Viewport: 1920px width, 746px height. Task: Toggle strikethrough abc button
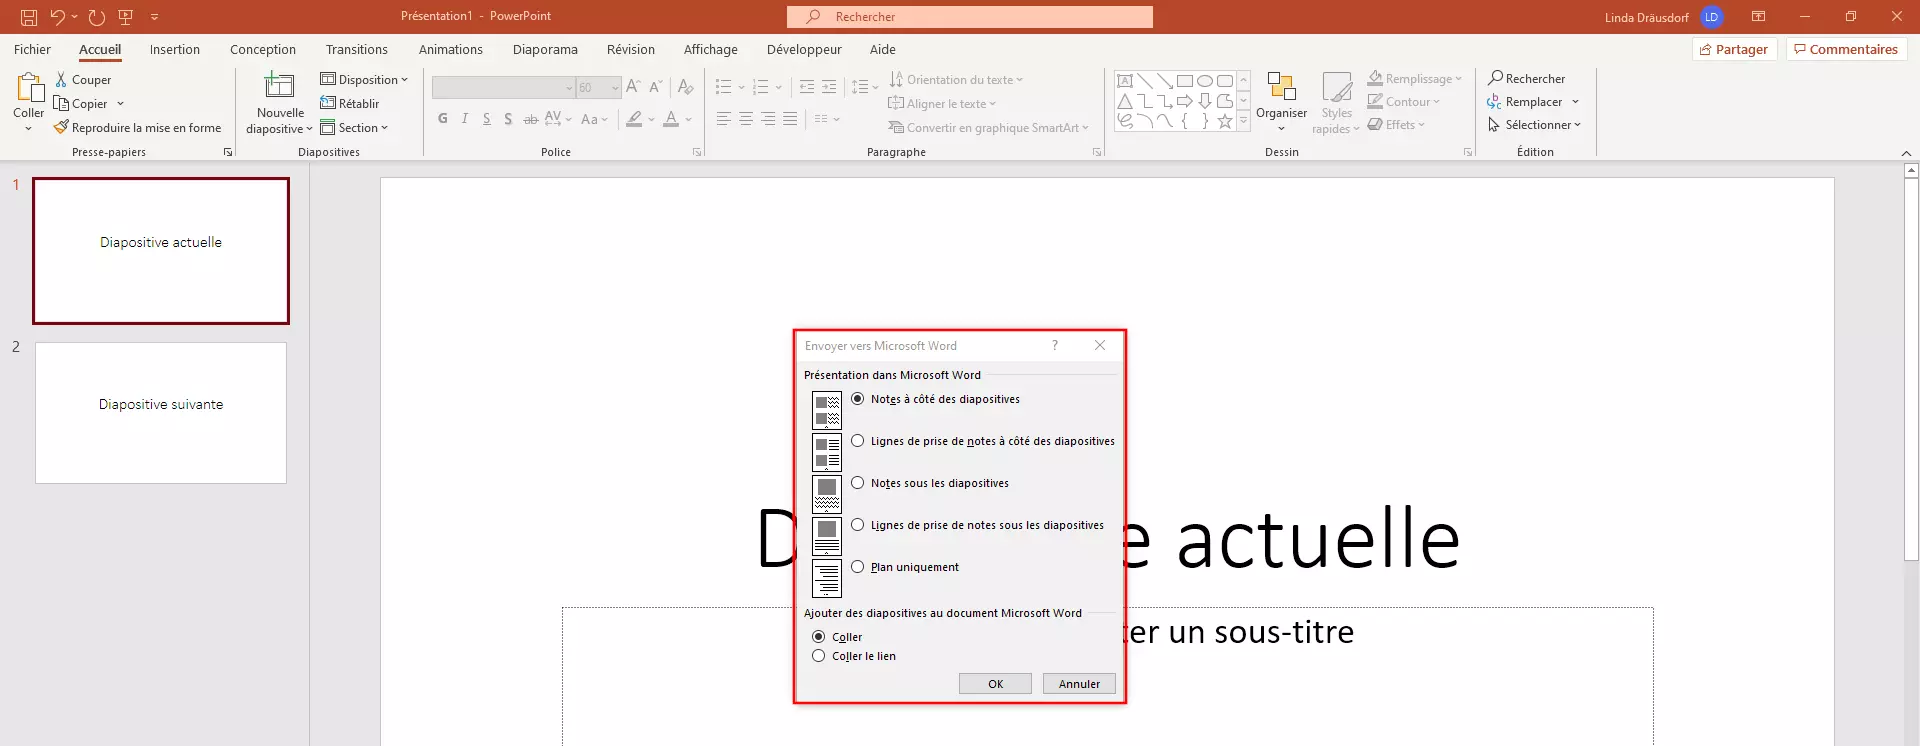[x=531, y=119]
